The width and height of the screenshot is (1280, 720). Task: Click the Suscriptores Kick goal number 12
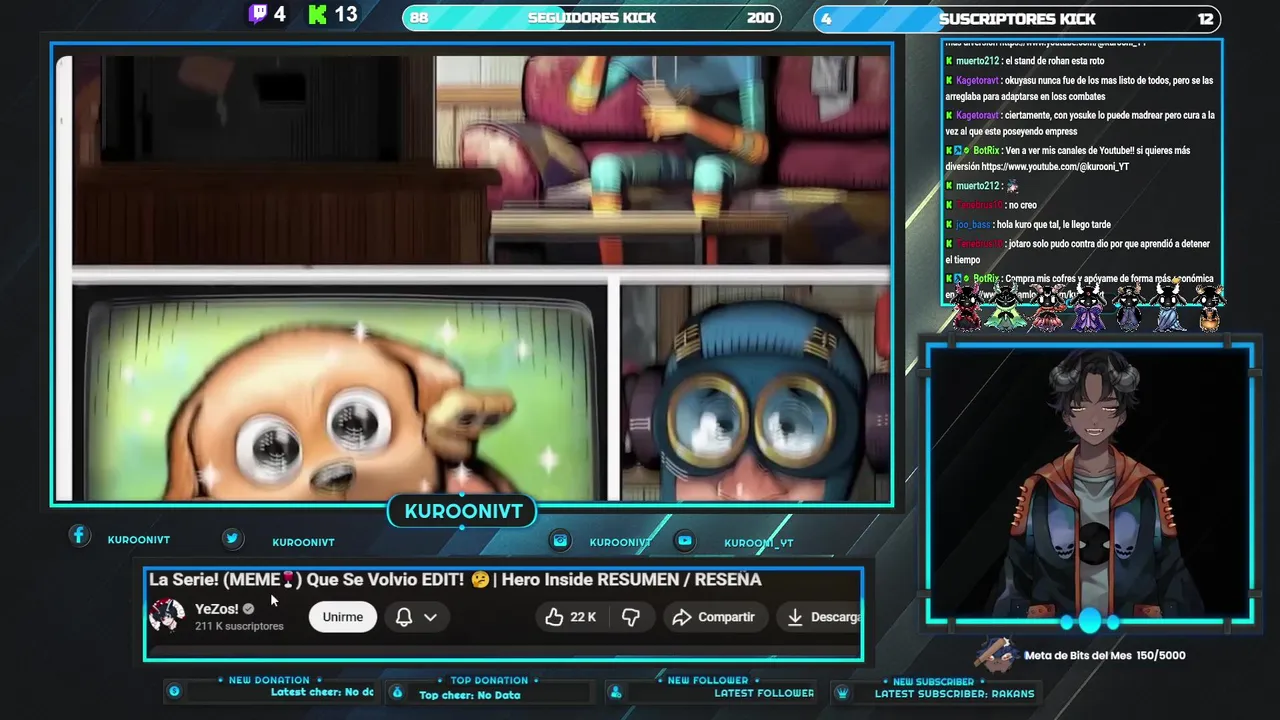(1206, 19)
